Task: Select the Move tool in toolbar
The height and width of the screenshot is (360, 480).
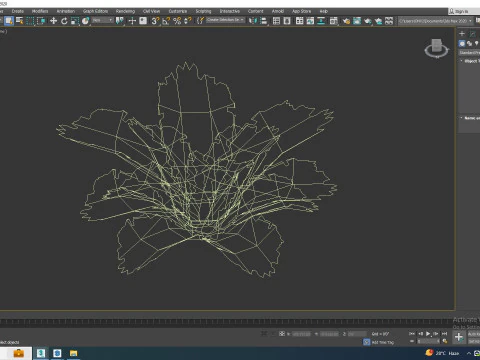Action: tap(53, 21)
